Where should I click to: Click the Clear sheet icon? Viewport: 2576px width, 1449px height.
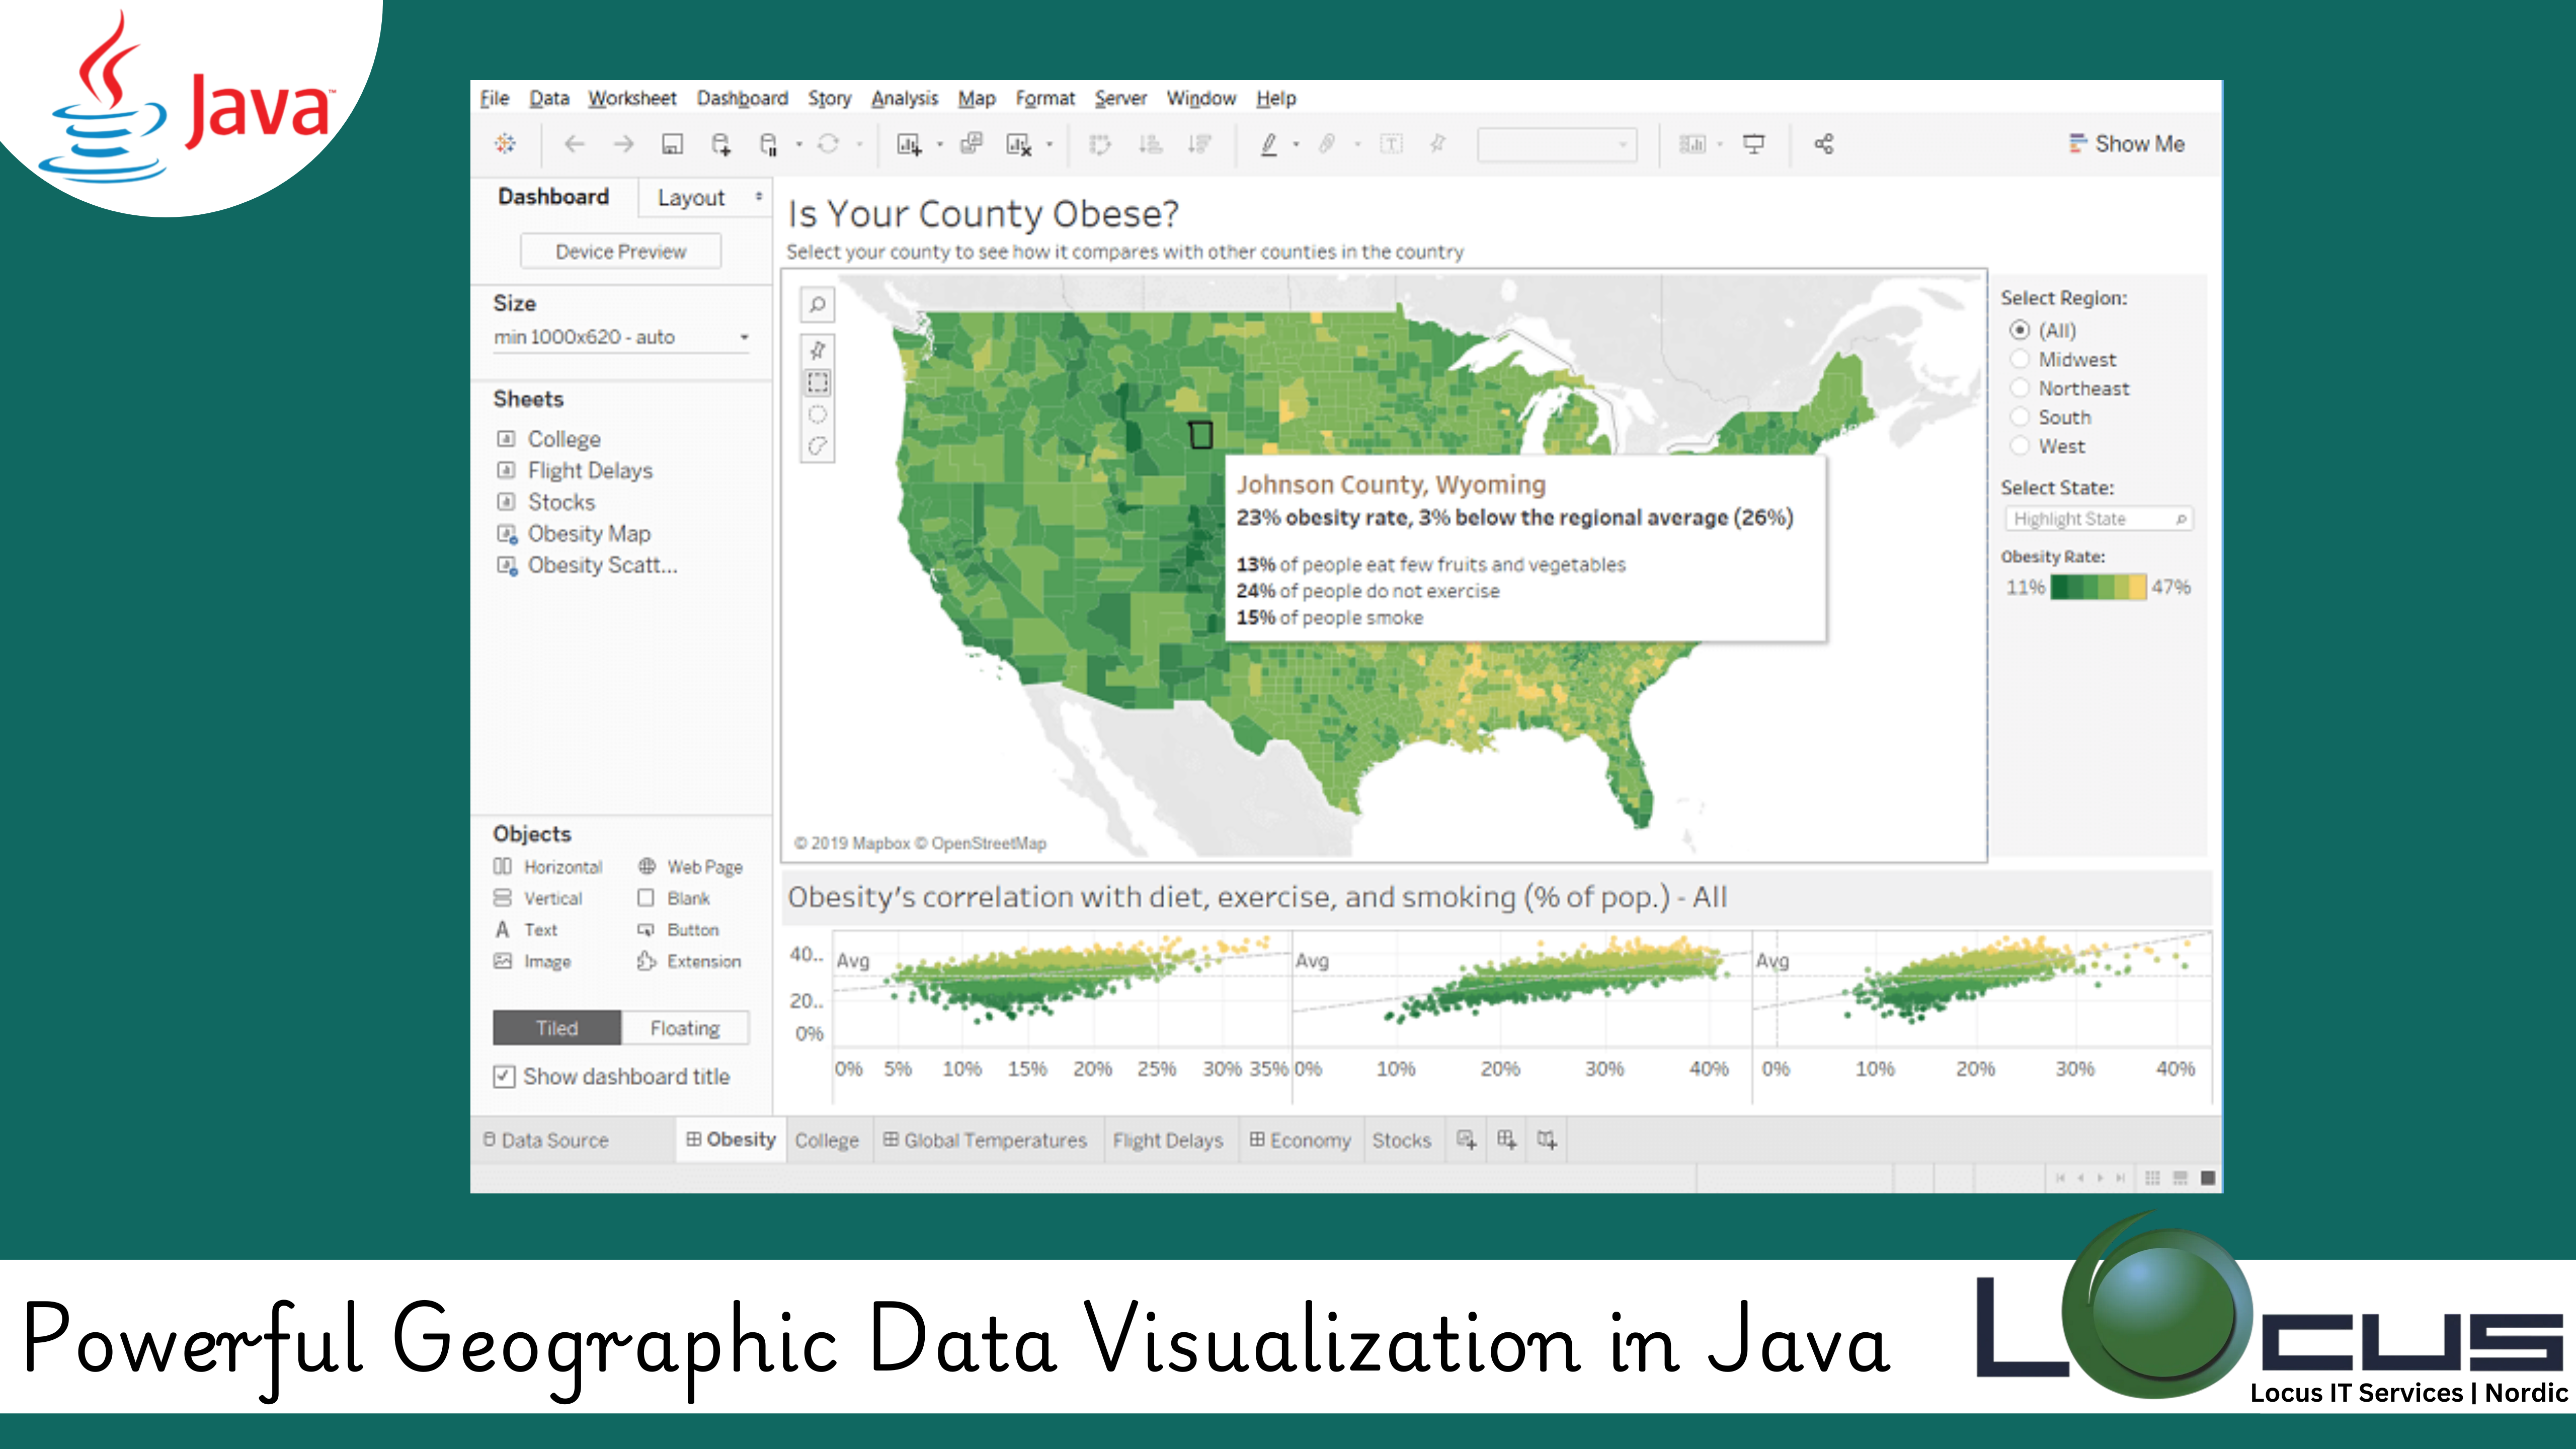[1018, 144]
